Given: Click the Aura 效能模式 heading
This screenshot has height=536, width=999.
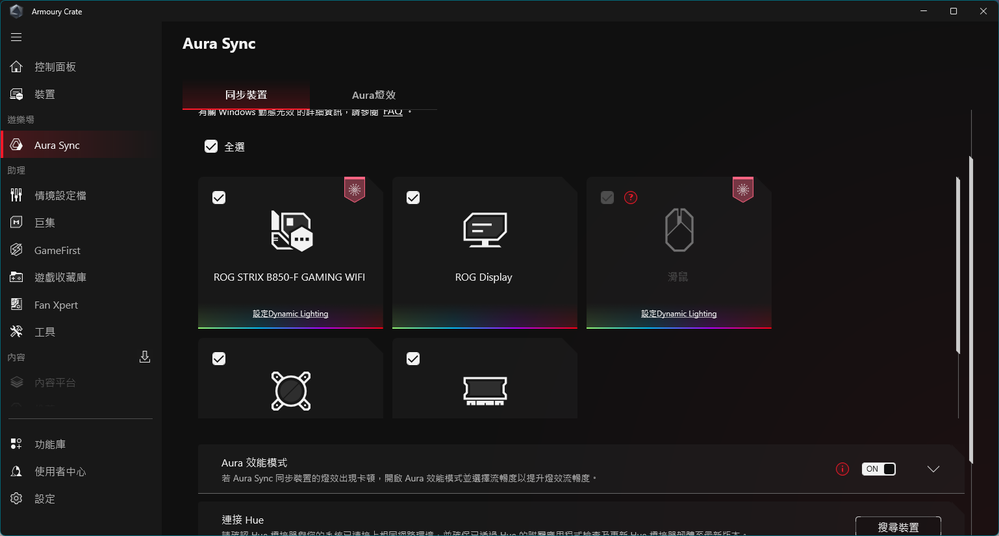Looking at the screenshot, I should [254, 463].
